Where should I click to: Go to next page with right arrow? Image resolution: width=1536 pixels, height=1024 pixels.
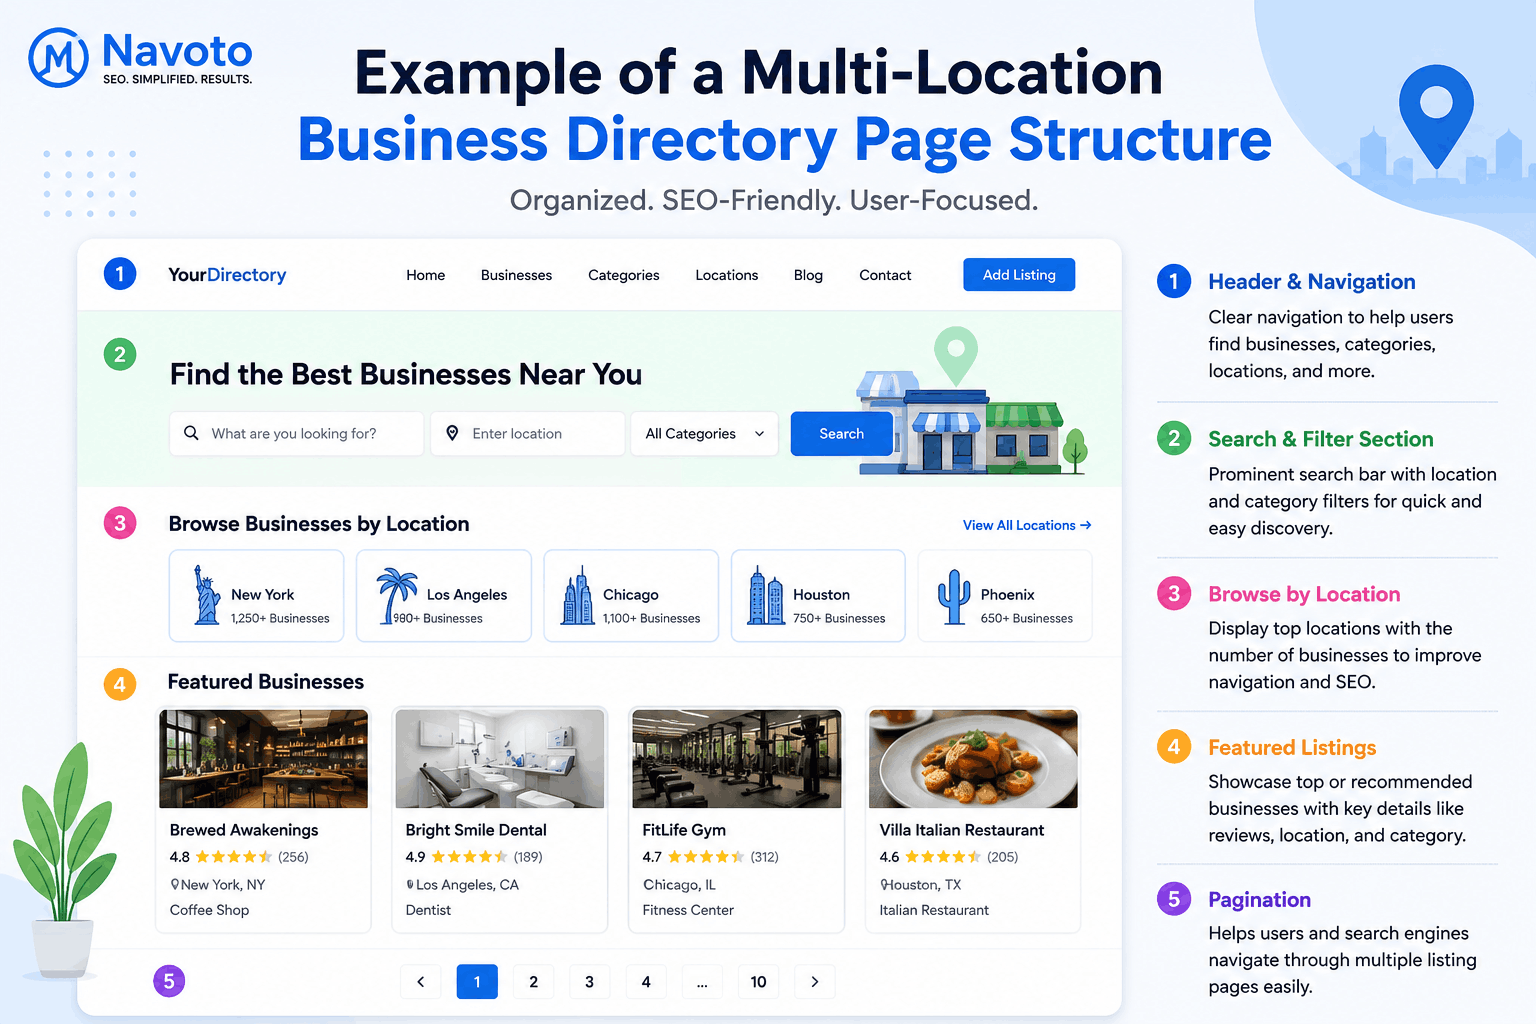click(x=815, y=982)
